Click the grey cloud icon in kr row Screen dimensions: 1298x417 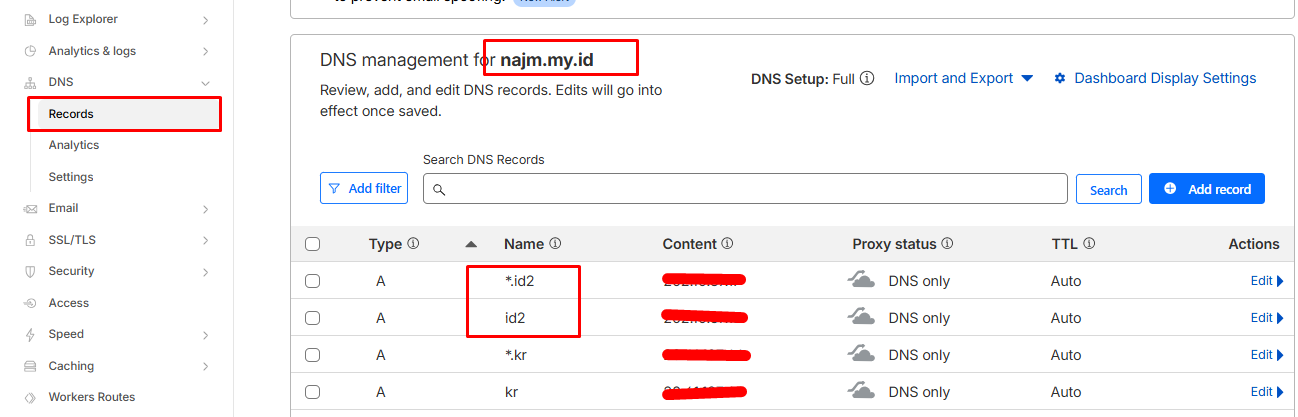(x=861, y=391)
